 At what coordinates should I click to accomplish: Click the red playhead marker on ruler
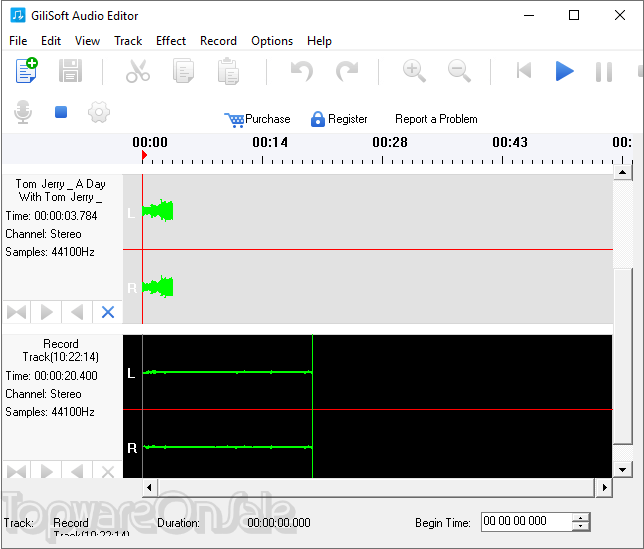click(x=144, y=155)
